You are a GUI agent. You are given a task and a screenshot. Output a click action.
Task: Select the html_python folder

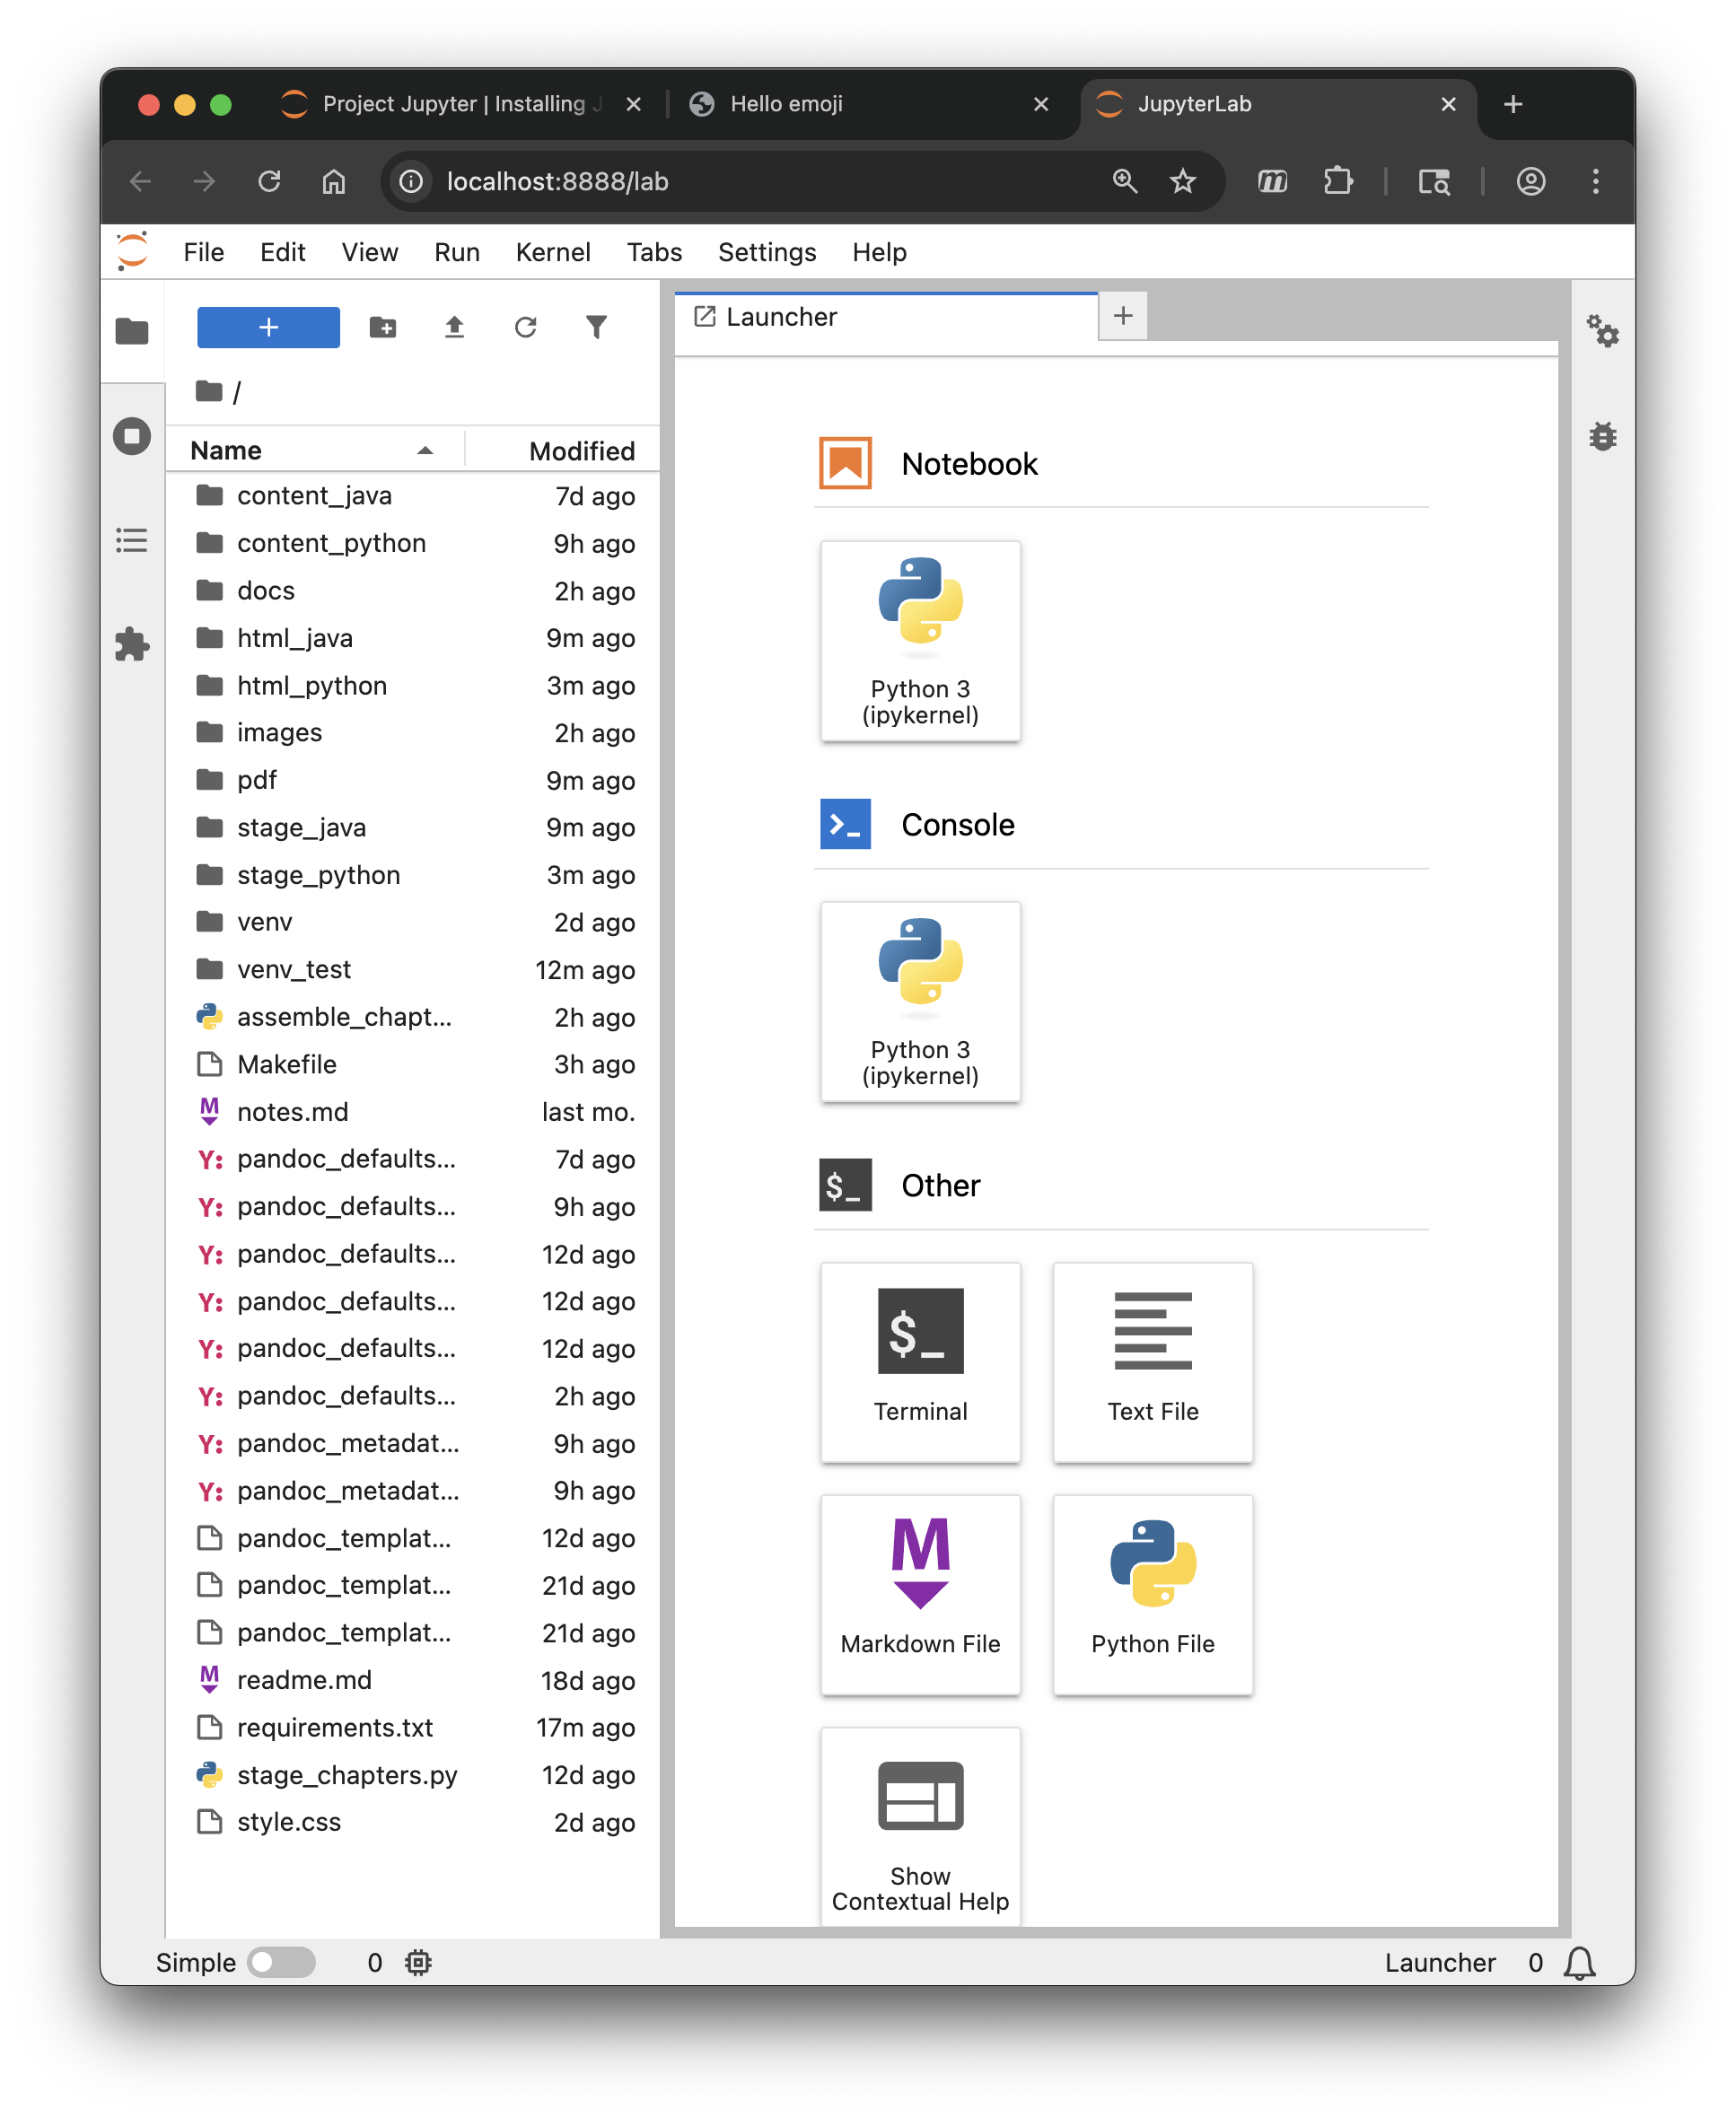[413, 686]
